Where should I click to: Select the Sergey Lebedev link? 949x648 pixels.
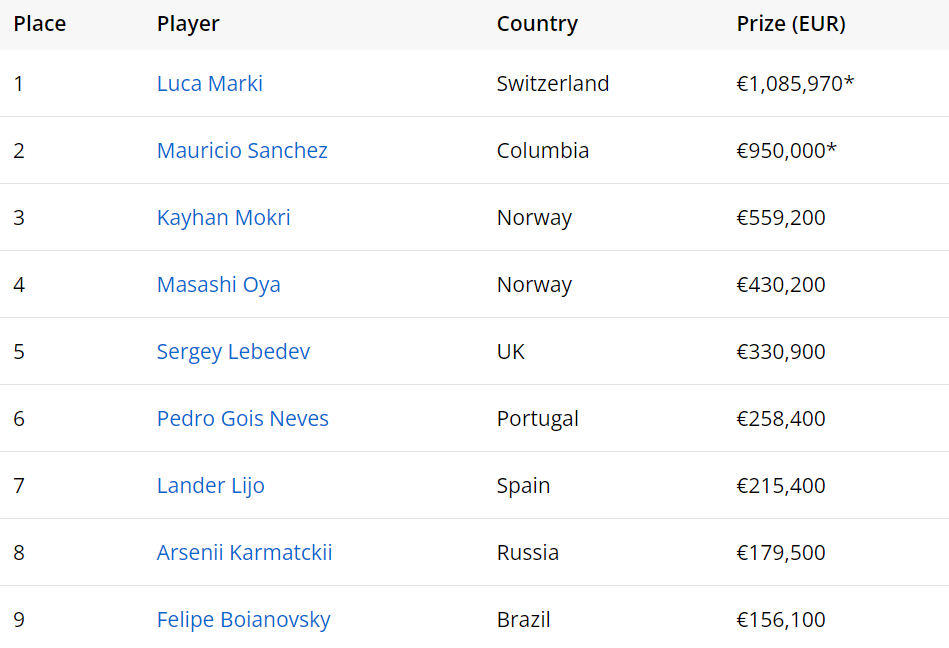tap(233, 352)
